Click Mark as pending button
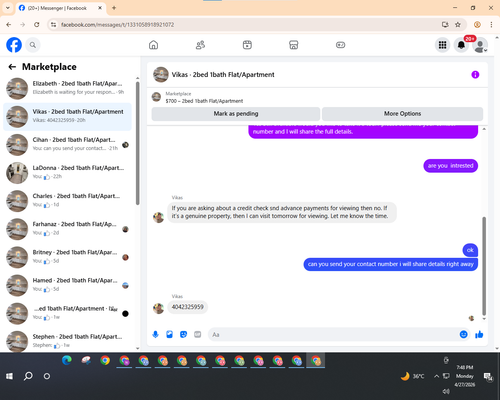Viewport: 500px width, 400px height. click(236, 114)
